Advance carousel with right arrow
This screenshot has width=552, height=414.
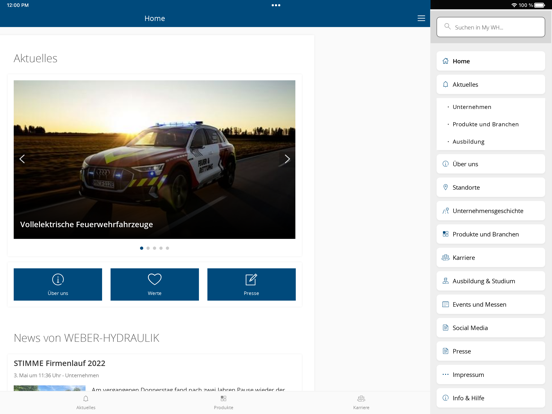tap(287, 159)
